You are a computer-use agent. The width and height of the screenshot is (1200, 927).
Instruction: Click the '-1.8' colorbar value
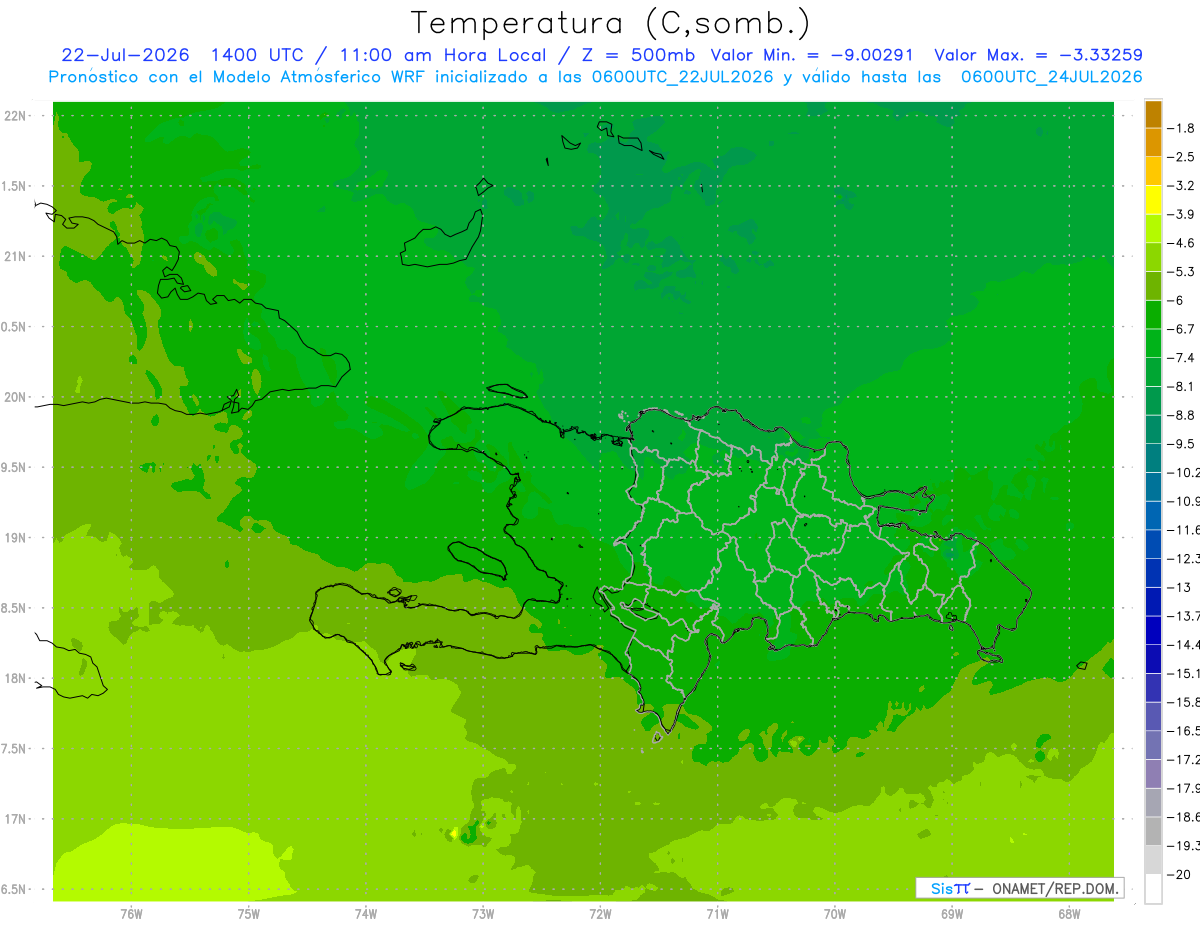[x=1183, y=128]
